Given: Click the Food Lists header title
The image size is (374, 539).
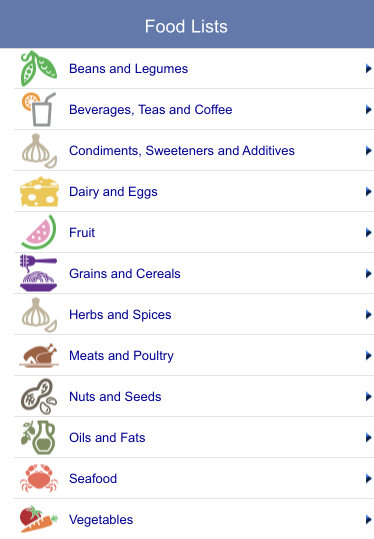Looking at the screenshot, I should click(x=186, y=26).
